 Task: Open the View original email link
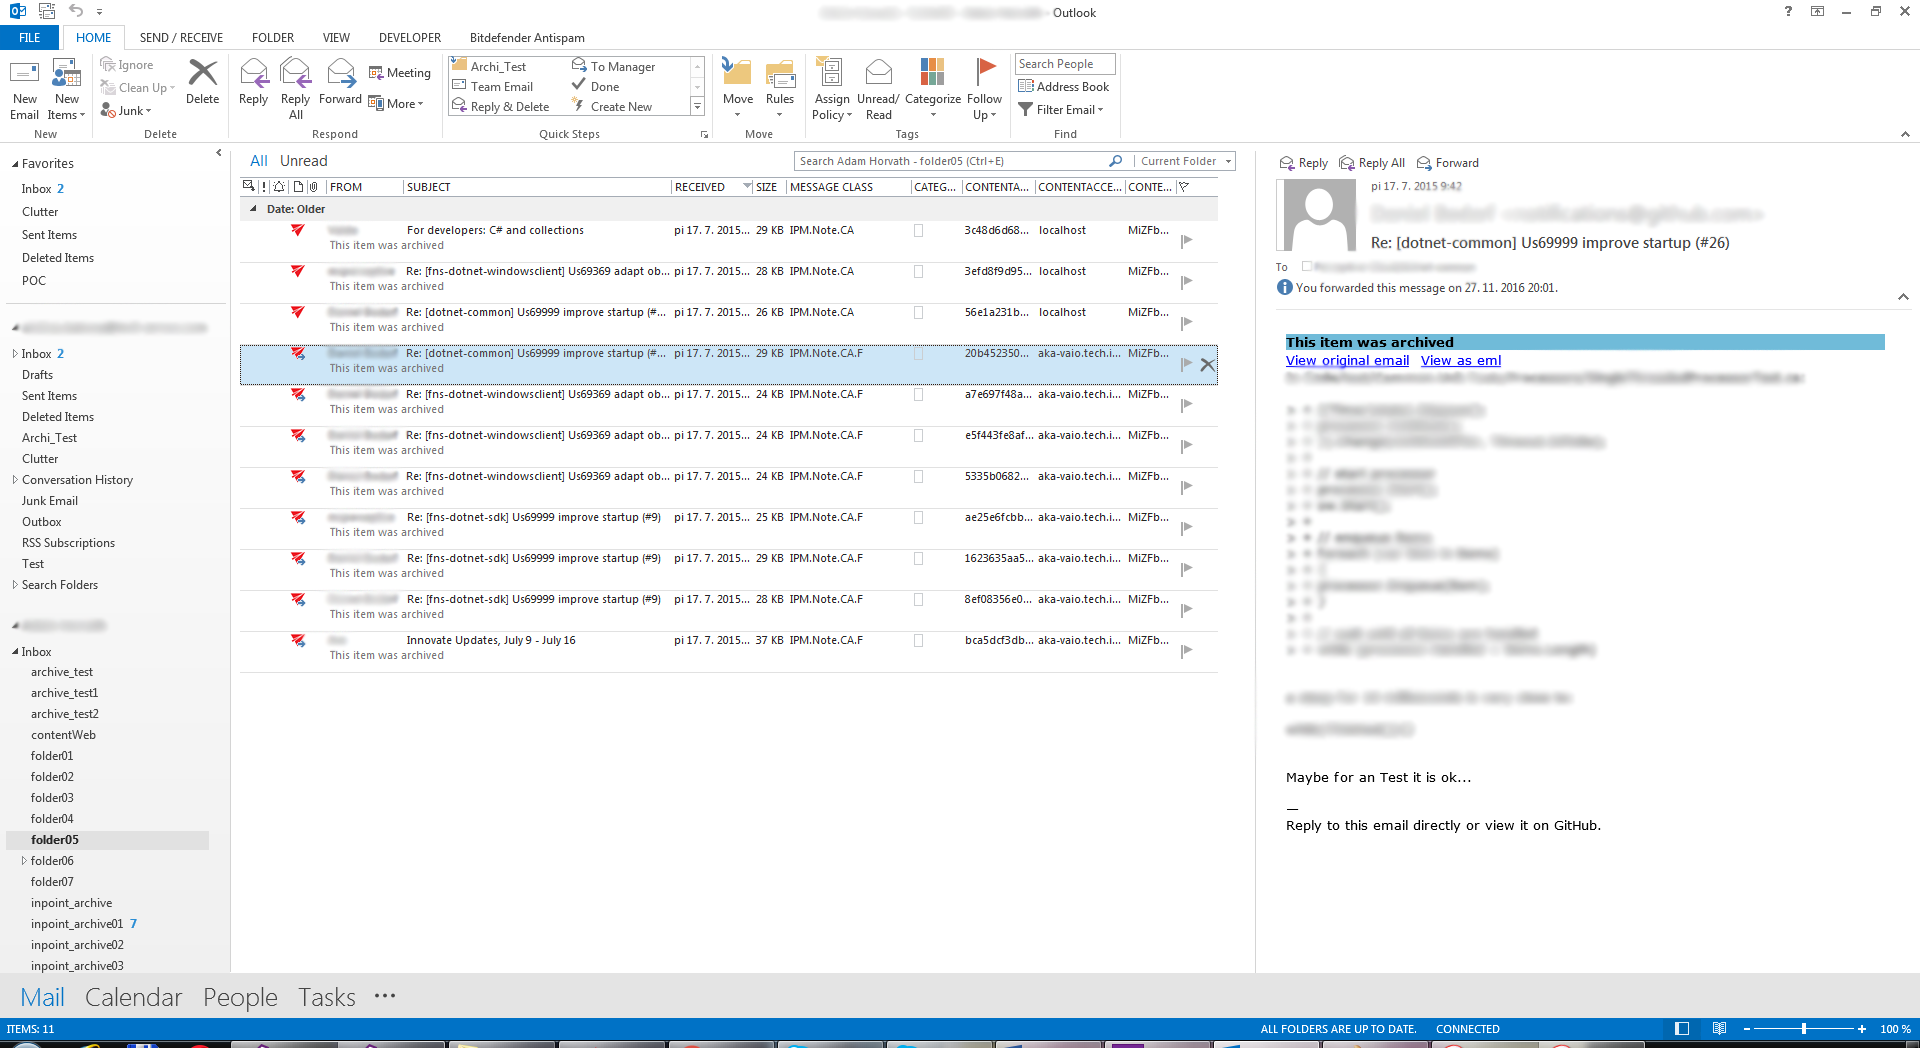tap(1347, 361)
